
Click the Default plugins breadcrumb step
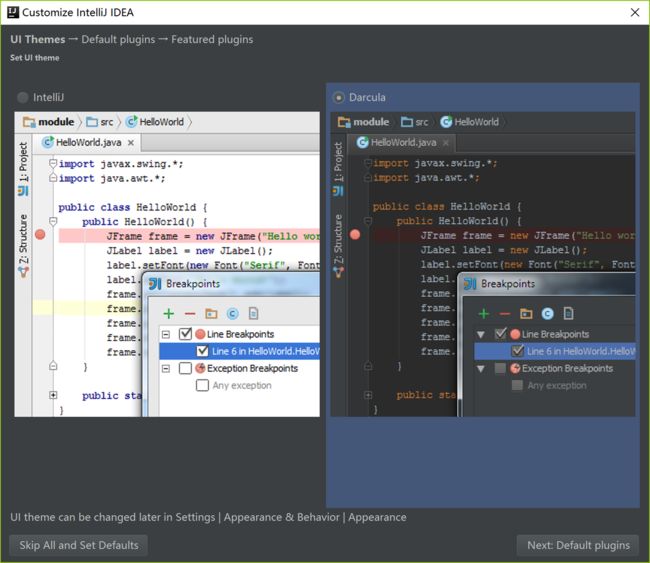coord(118,39)
